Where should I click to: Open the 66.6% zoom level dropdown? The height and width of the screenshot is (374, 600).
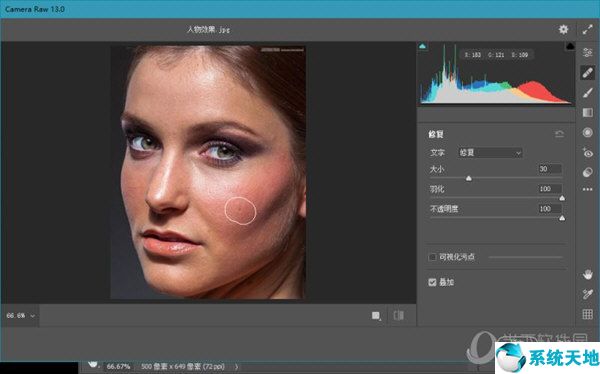click(x=20, y=316)
